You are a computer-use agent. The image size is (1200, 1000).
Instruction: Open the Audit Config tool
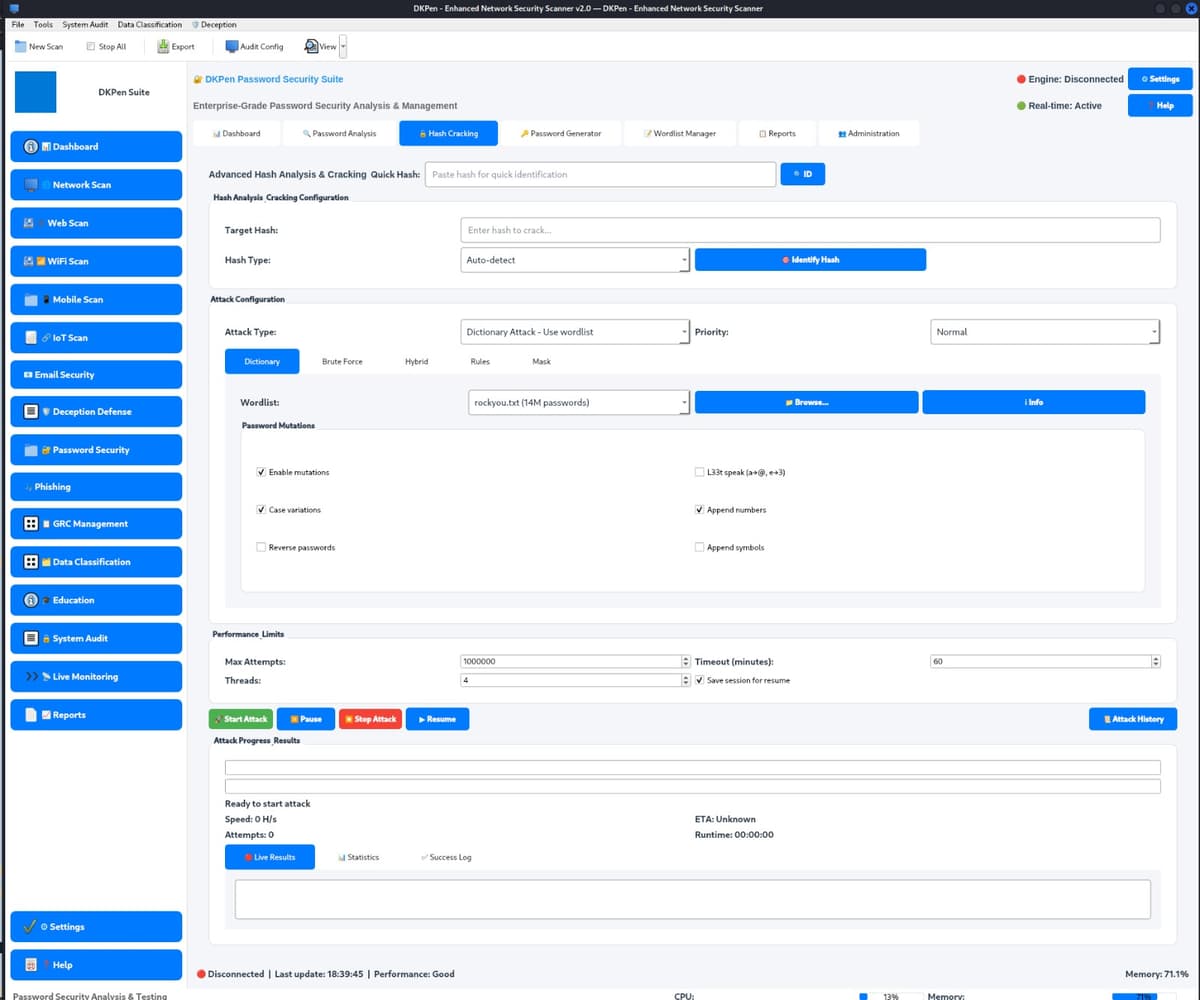[x=253, y=46]
